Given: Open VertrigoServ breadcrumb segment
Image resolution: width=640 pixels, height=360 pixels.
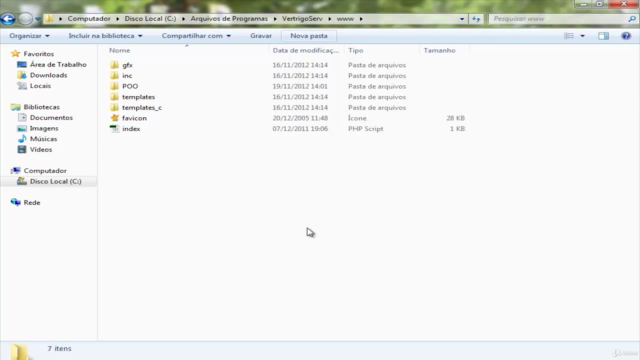Looking at the screenshot, I should coord(302,19).
